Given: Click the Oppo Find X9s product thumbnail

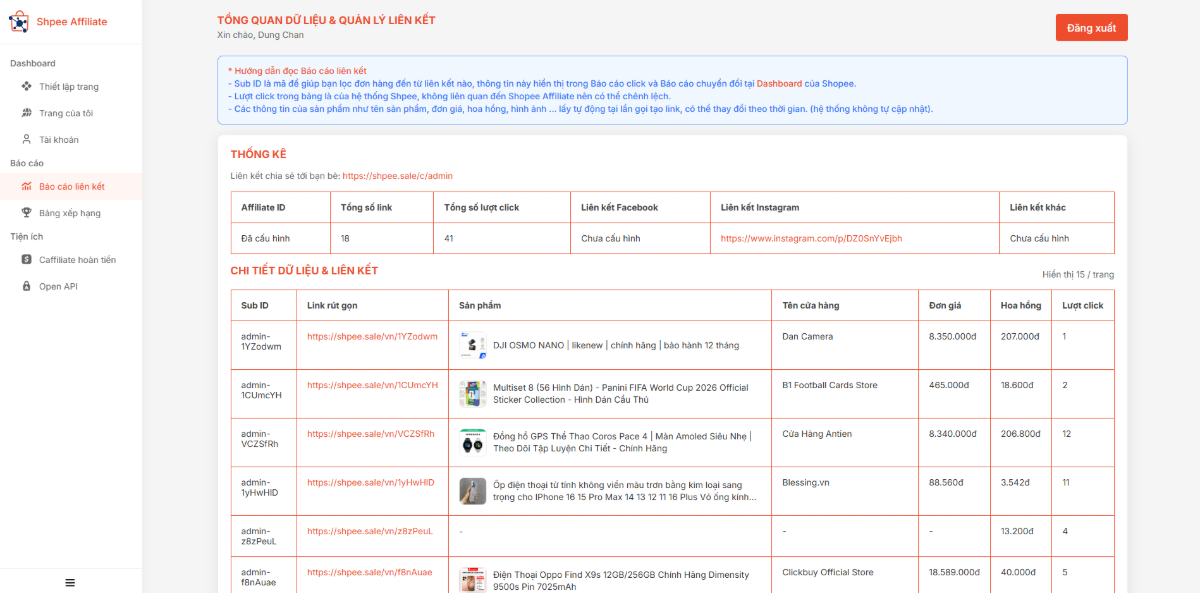Looking at the screenshot, I should [473, 581].
